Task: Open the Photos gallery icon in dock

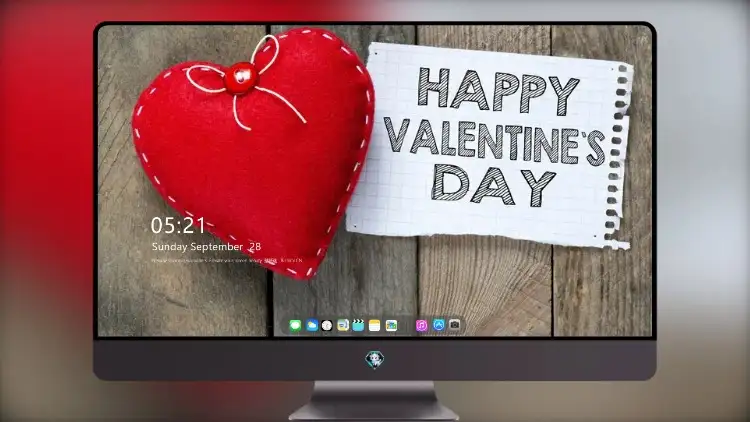Action: click(391, 326)
